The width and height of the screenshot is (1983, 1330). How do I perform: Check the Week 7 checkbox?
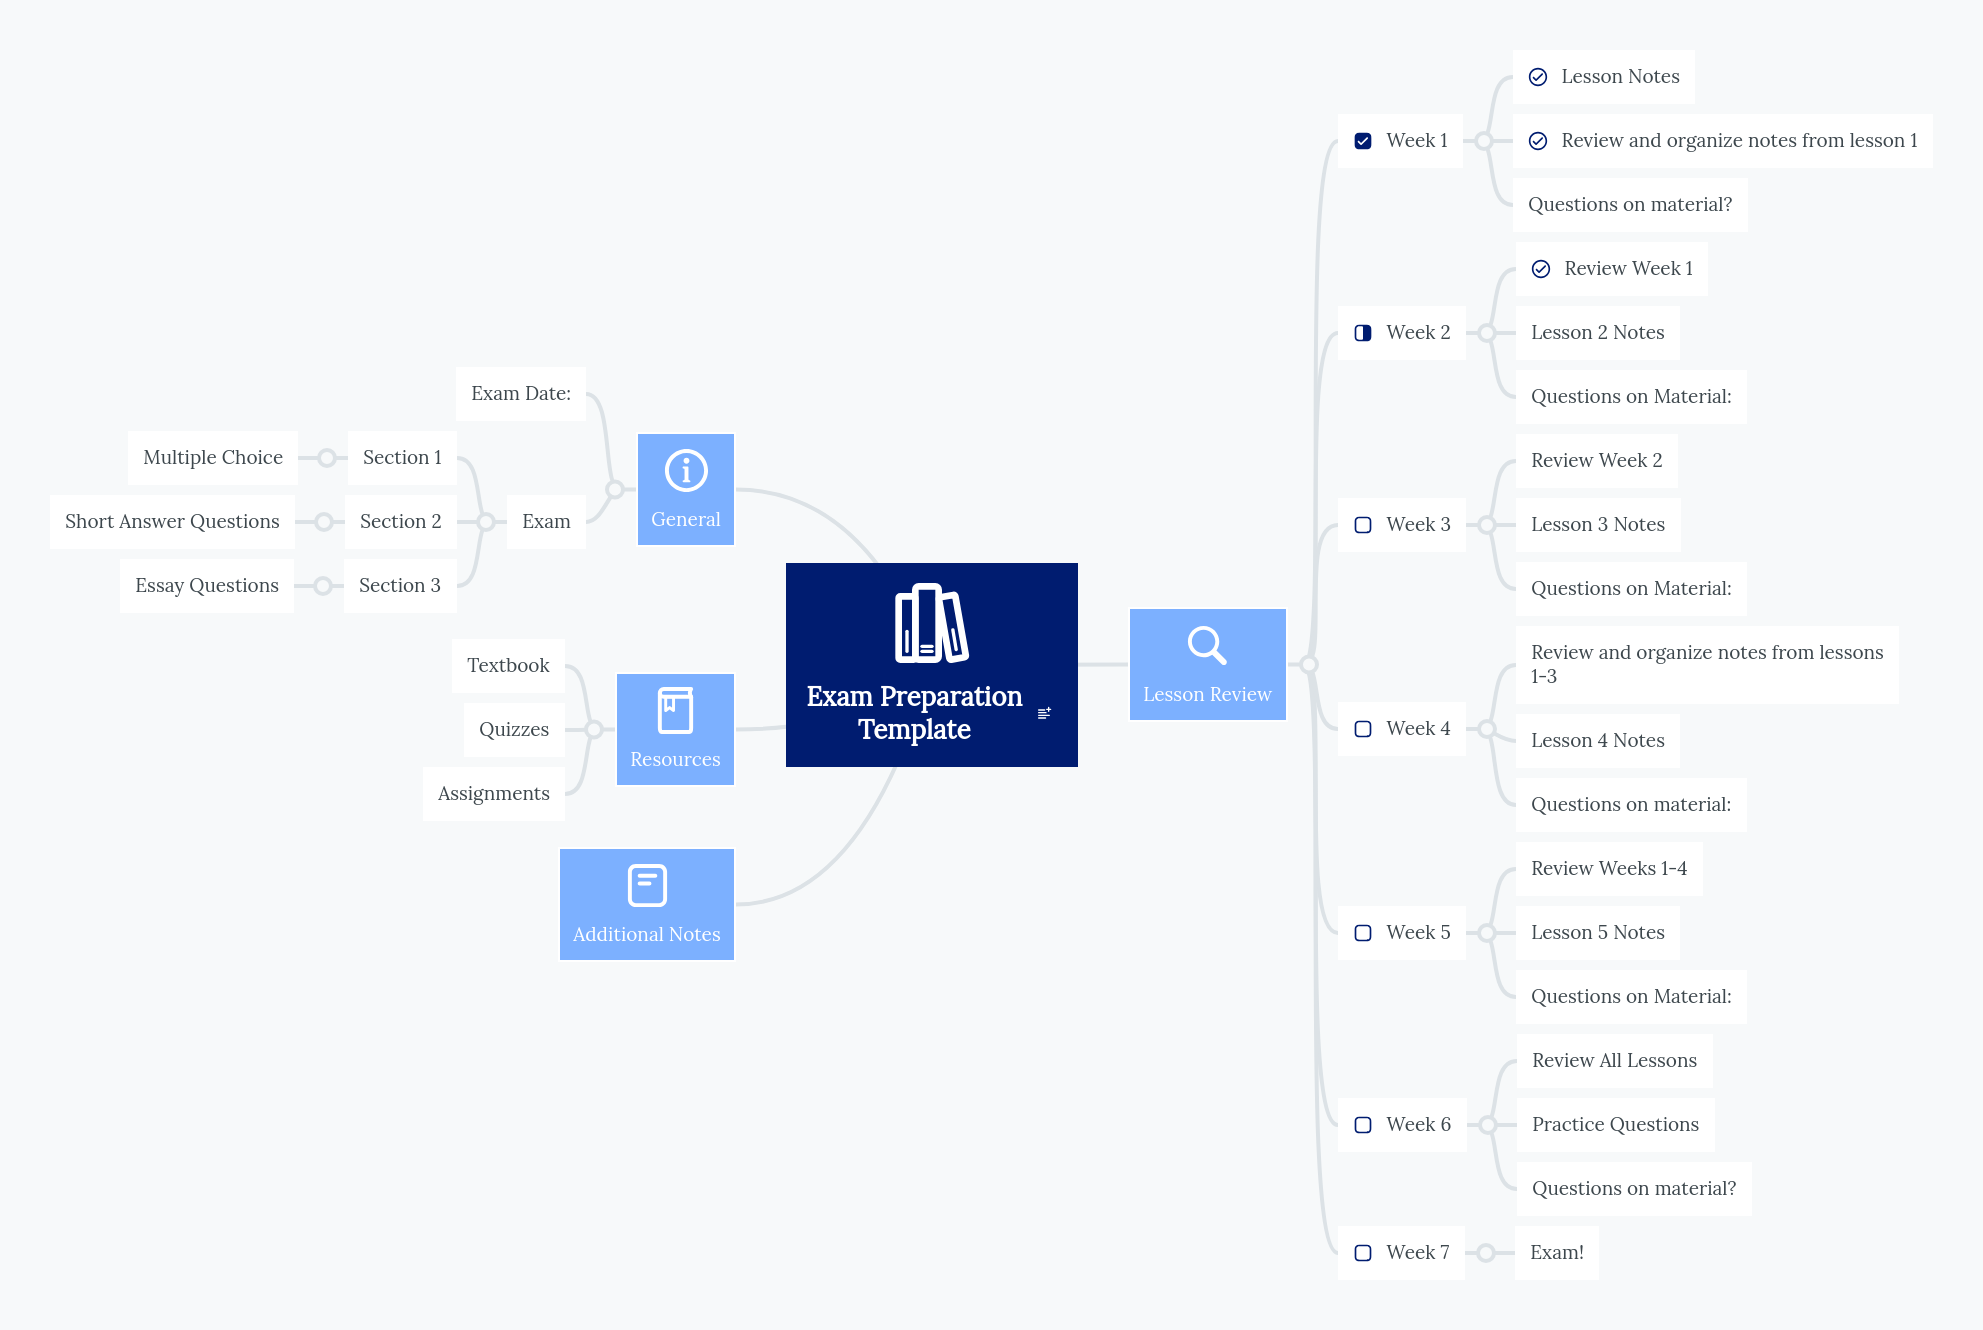point(1362,1252)
